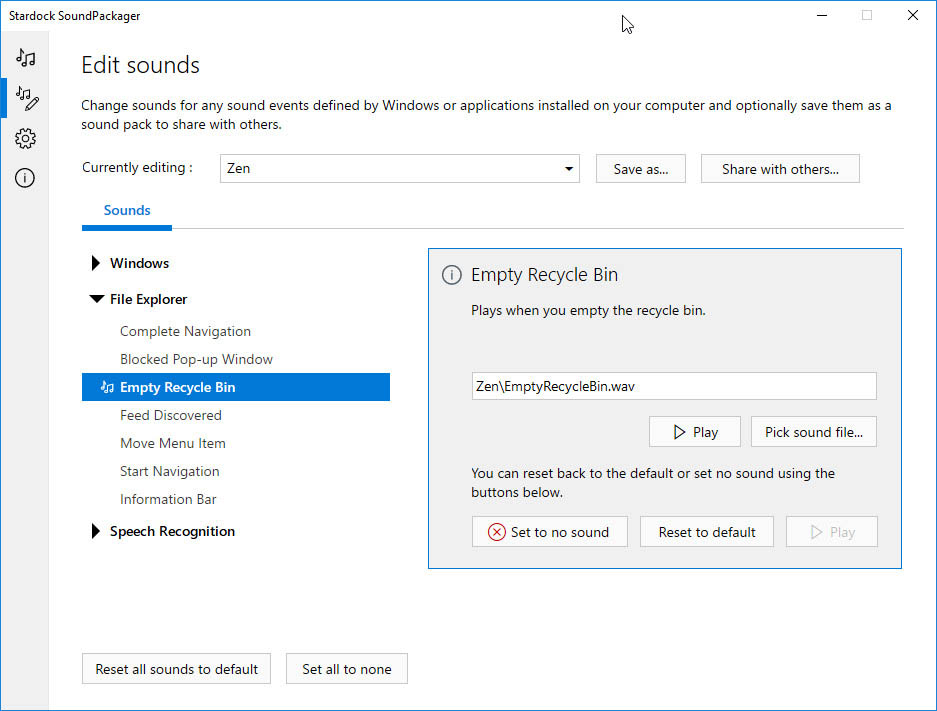The image size is (937, 711).
Task: Click Reset all sounds to default
Action: pos(176,669)
